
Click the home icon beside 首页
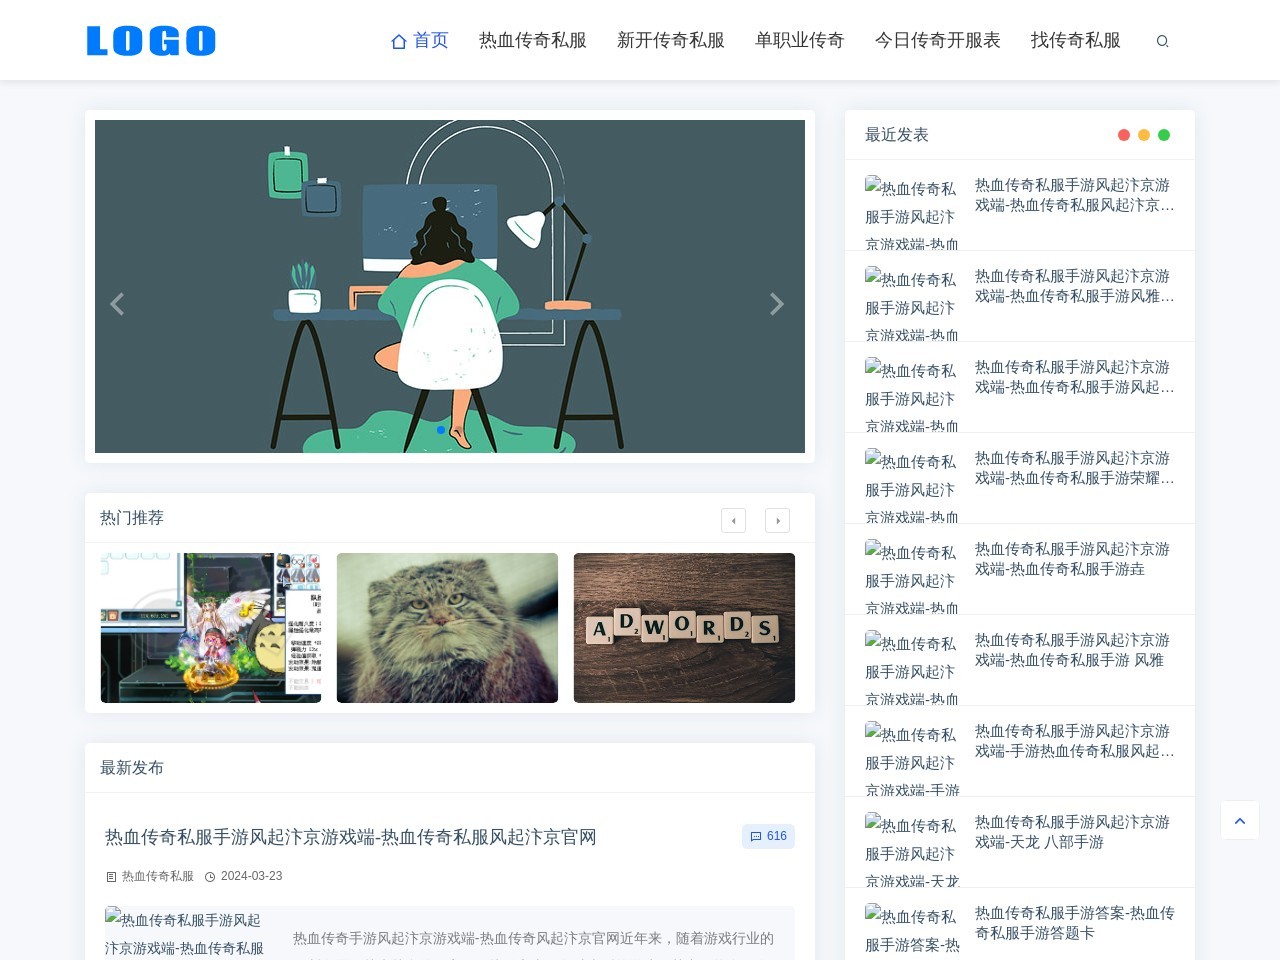[x=399, y=41]
